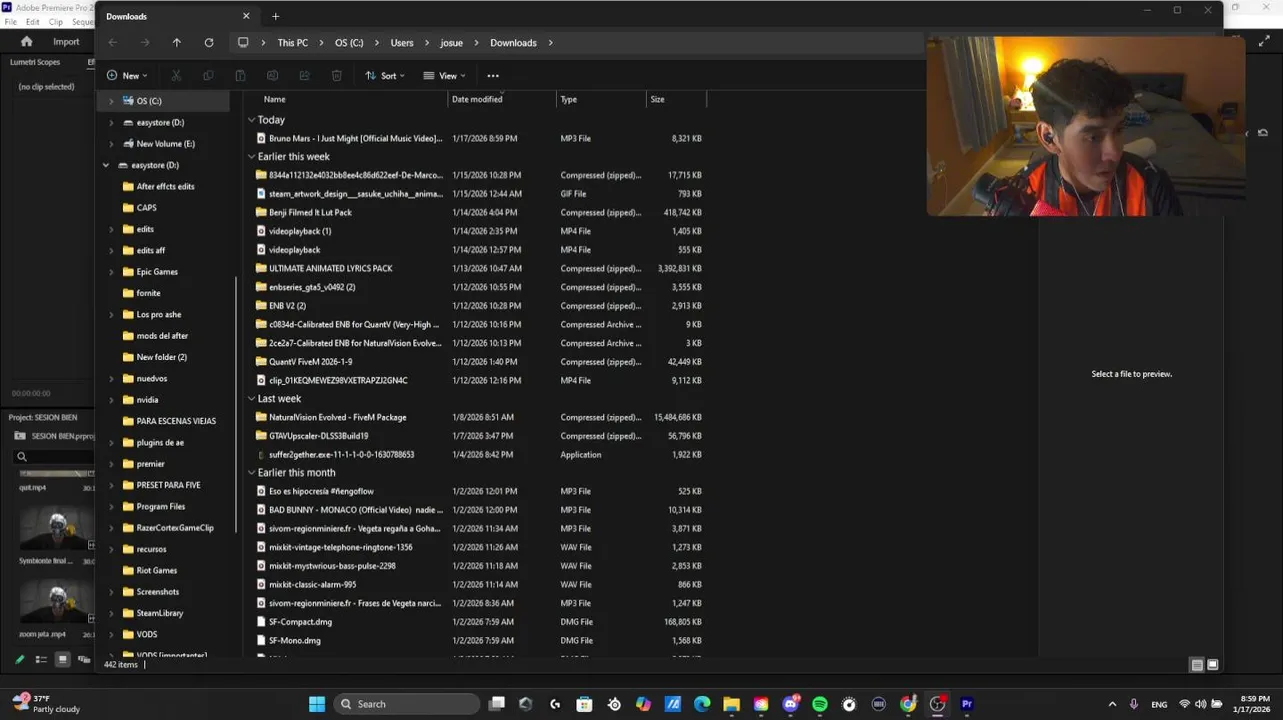Screen dimensions: 1283x720
Task: Expand the OS (C:) drive in sidebar
Action: click(x=111, y=101)
